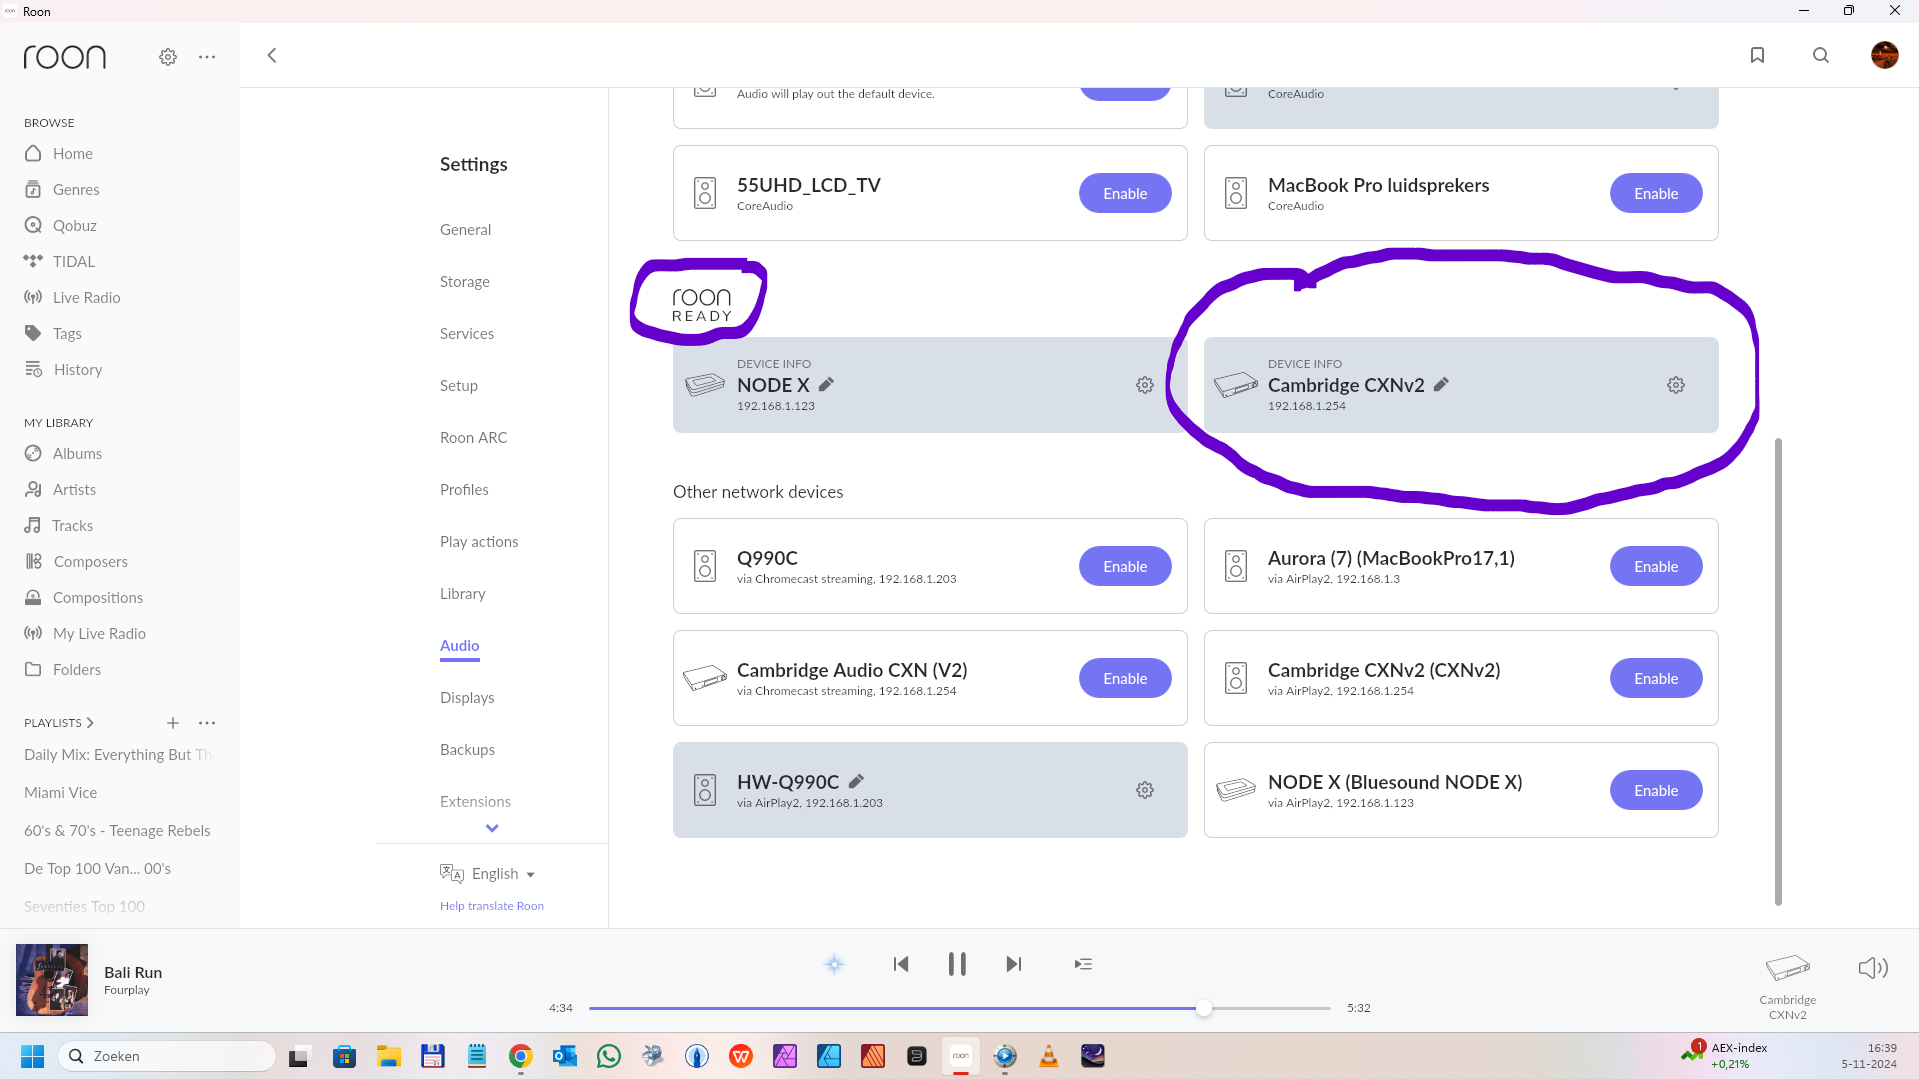1919x1079 pixels.
Task: Open Extensions settings tab
Action: [x=475, y=801]
